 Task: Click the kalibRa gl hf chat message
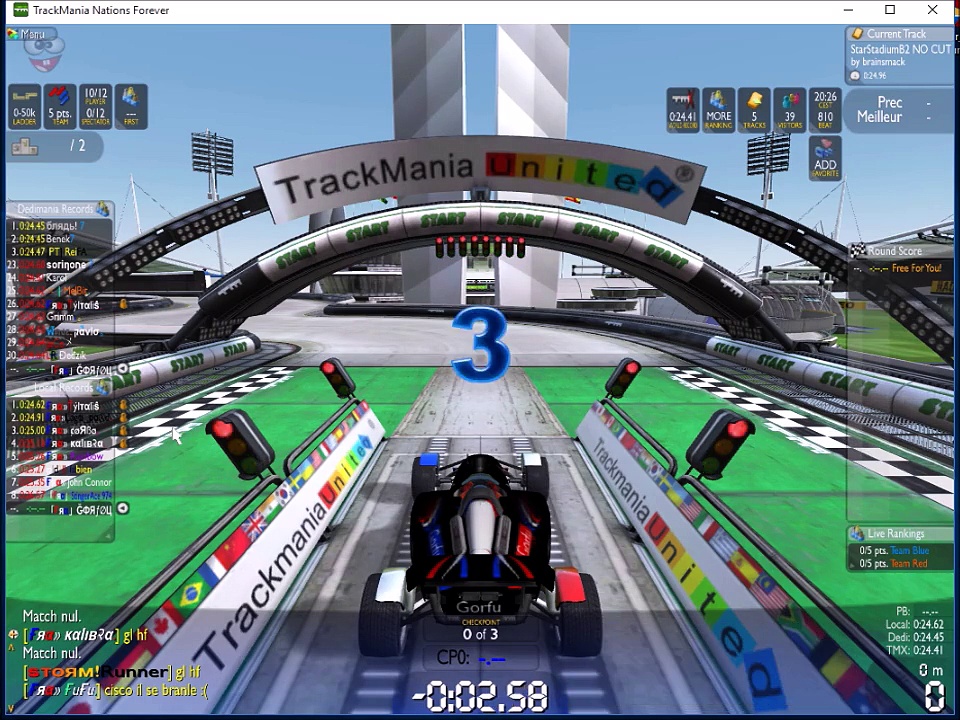(x=85, y=635)
